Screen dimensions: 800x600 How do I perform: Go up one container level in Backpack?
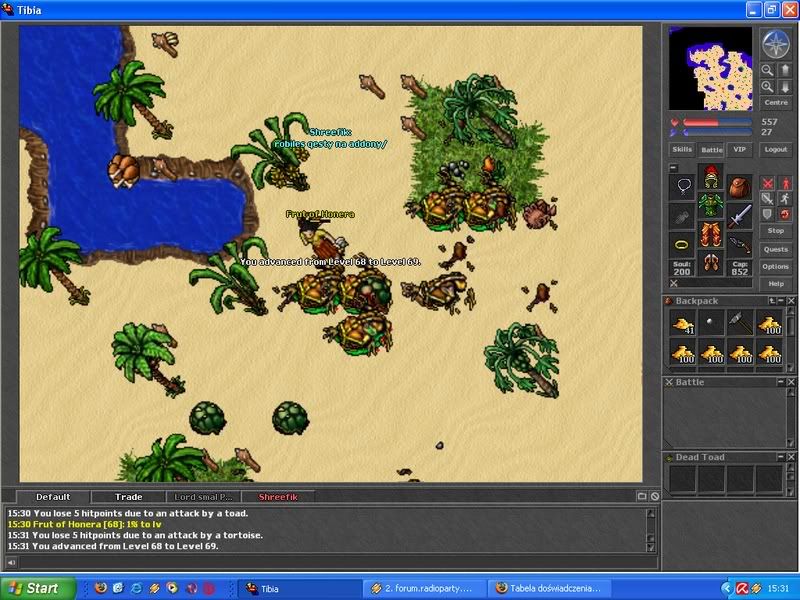pyautogui.click(x=772, y=301)
